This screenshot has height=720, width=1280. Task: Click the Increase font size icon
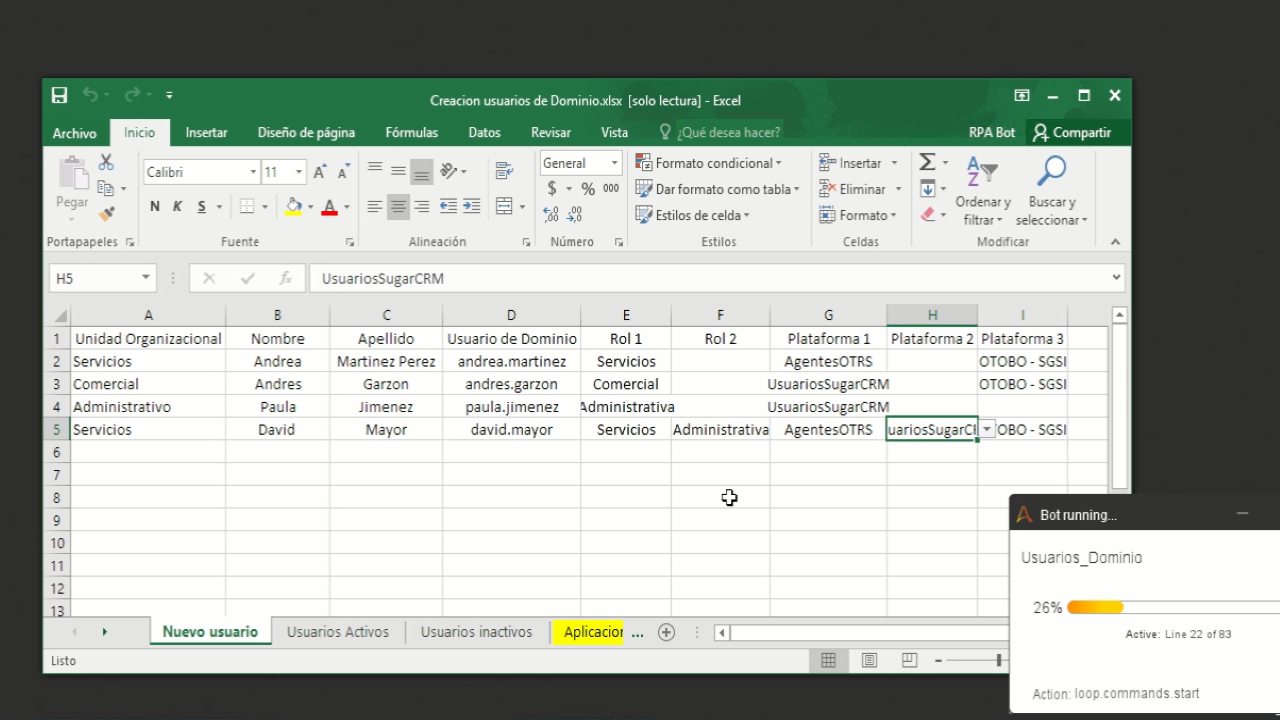[320, 172]
